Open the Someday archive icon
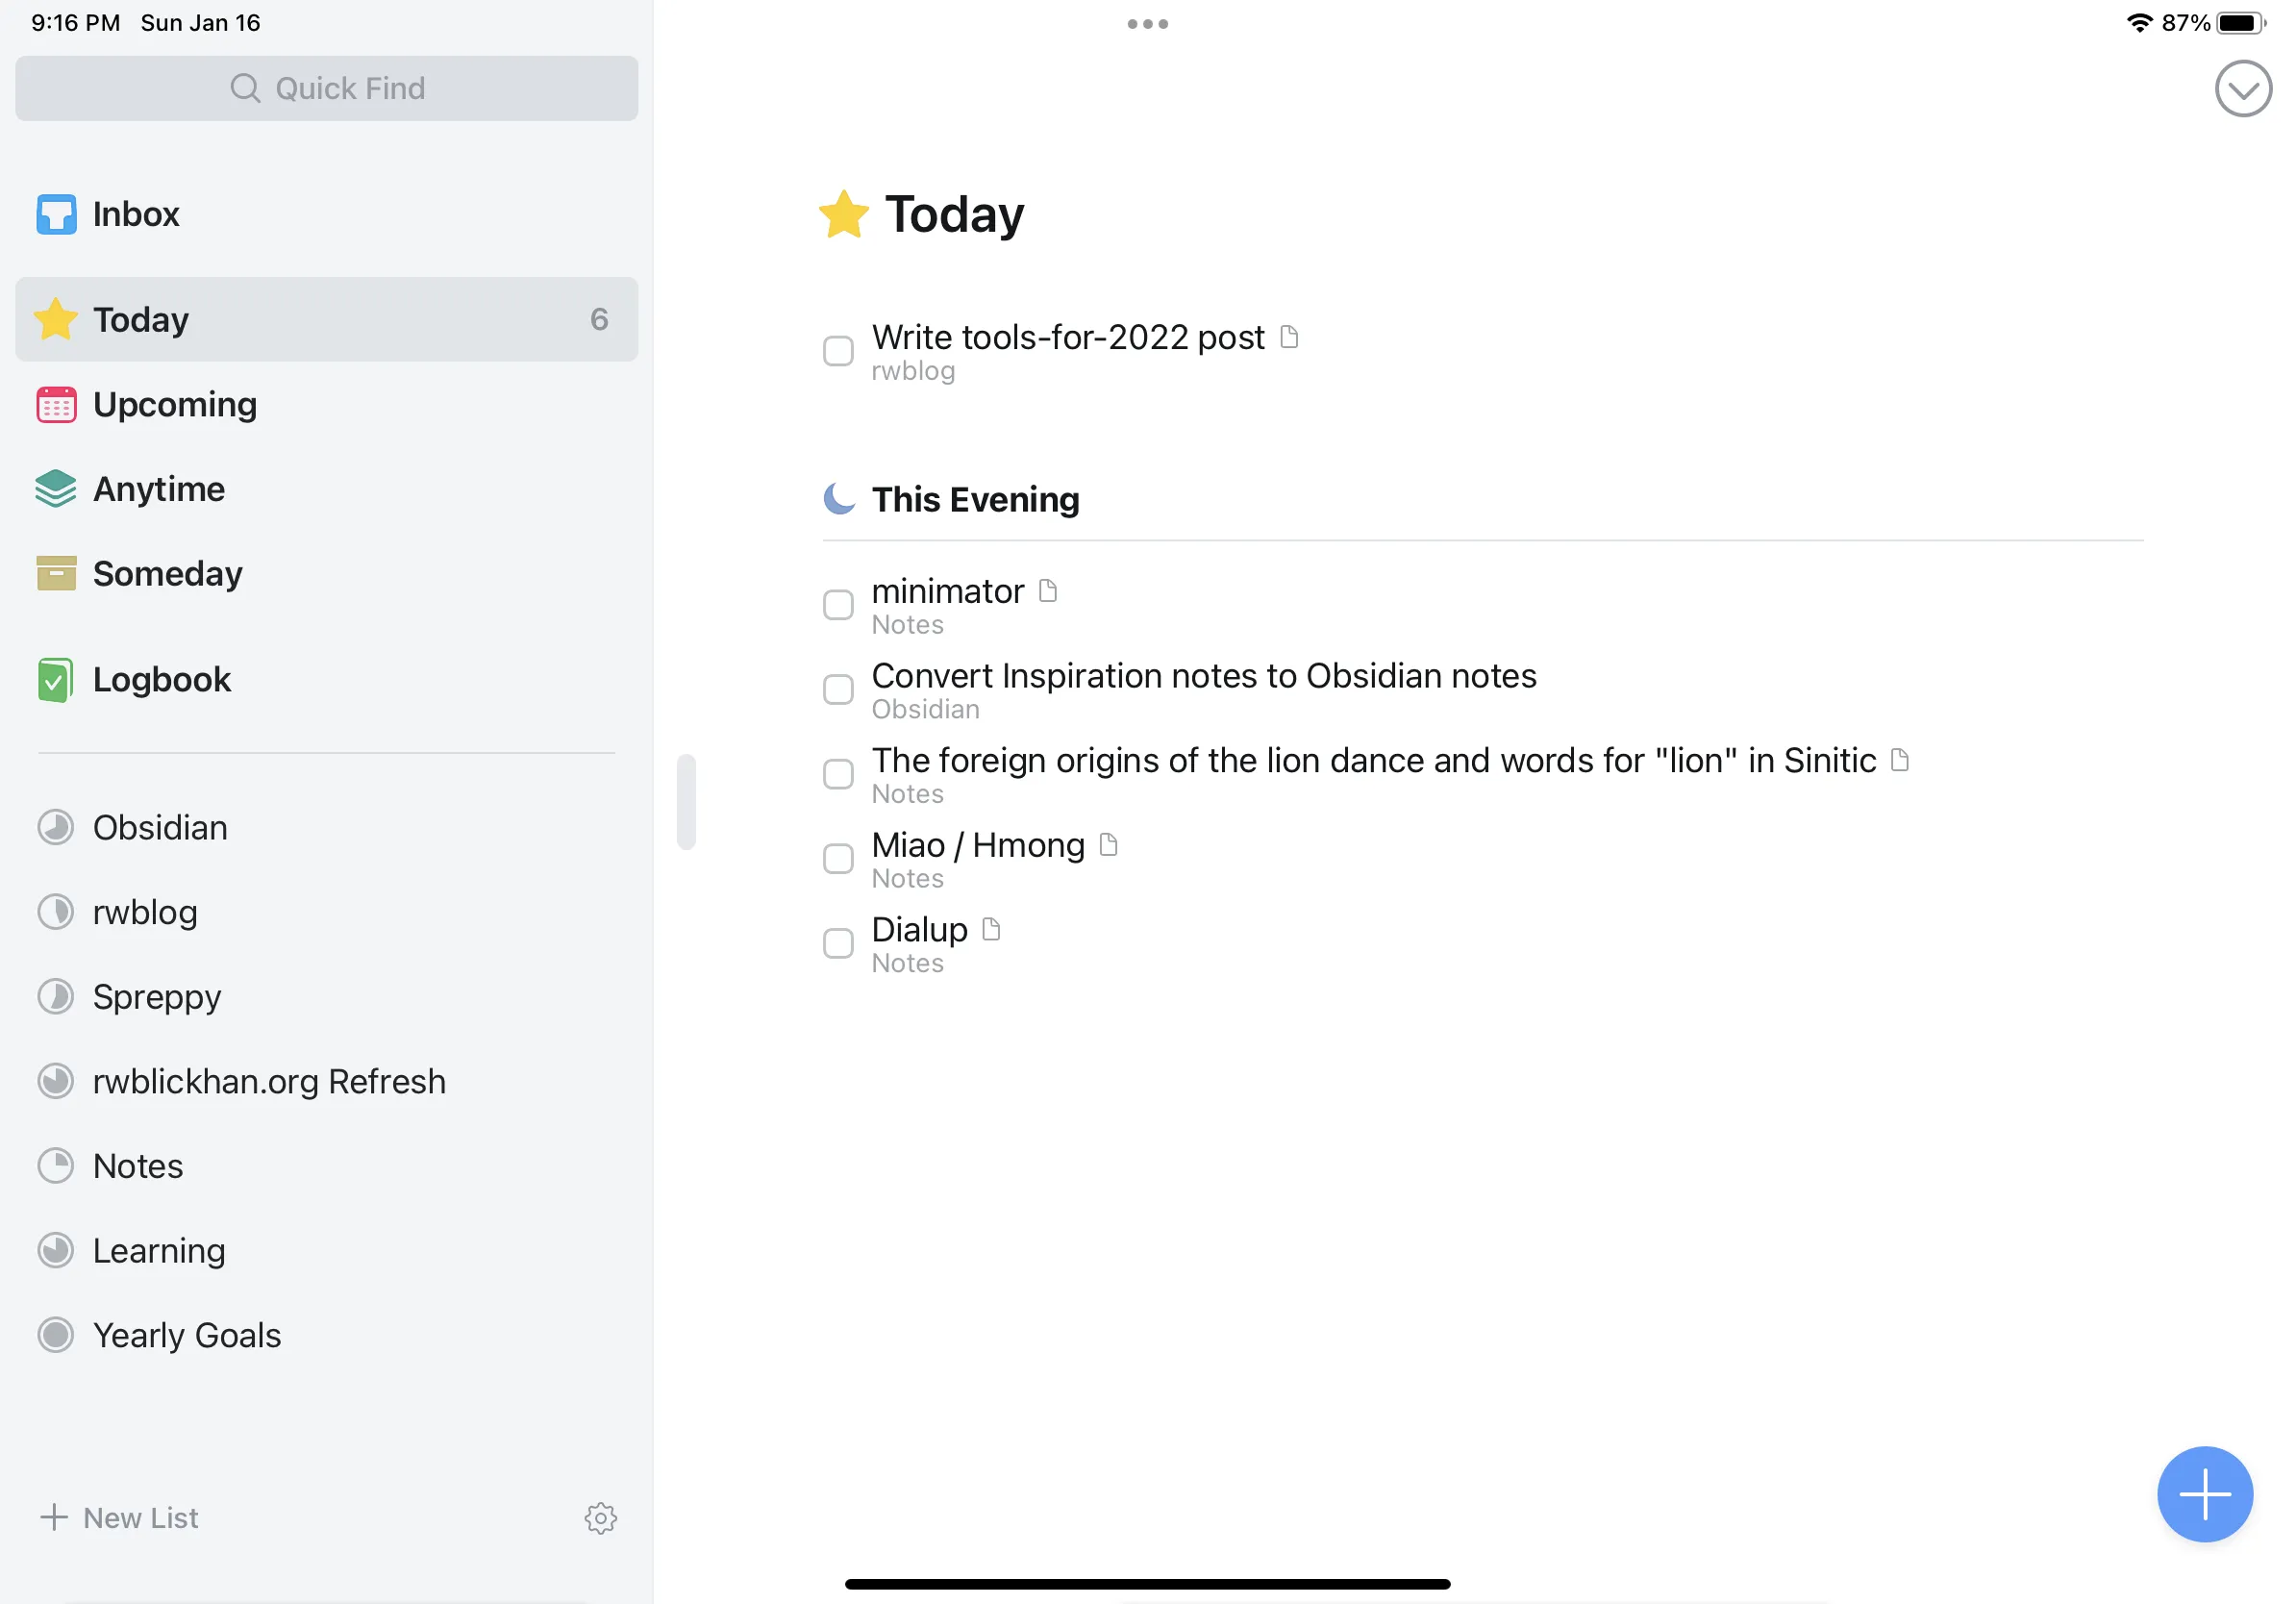 58,572
